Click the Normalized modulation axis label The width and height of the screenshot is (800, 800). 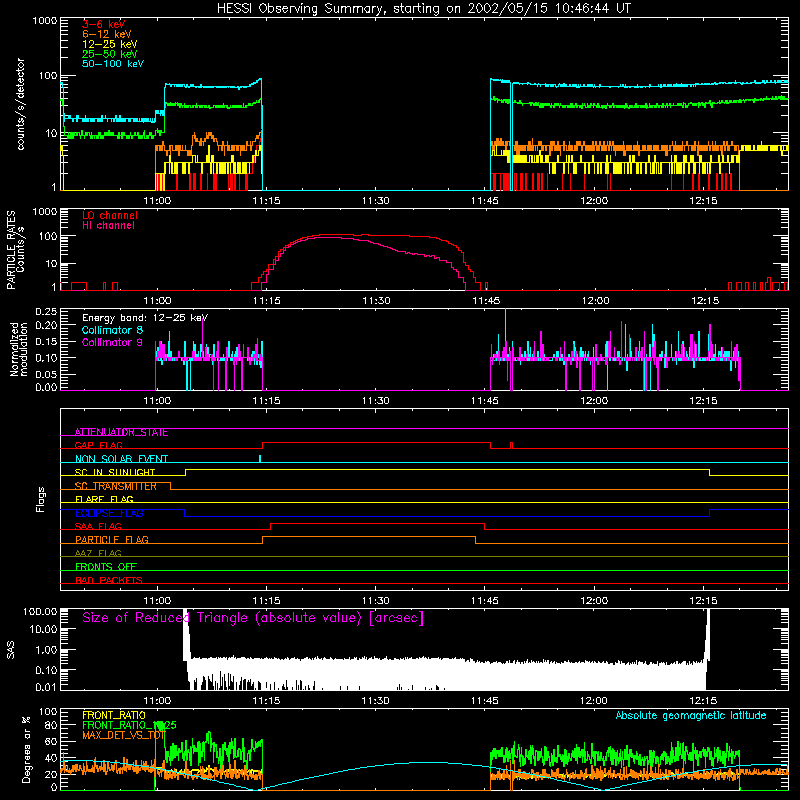(19, 349)
